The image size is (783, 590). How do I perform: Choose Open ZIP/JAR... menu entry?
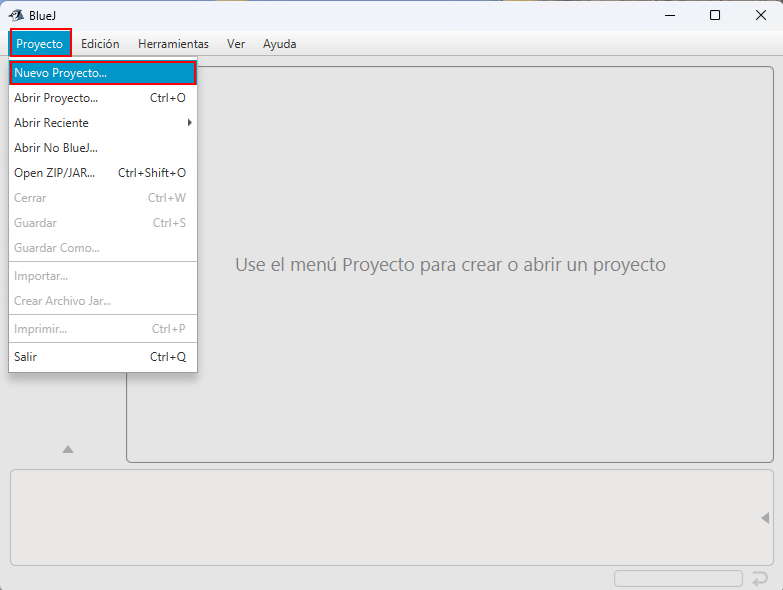coord(103,173)
